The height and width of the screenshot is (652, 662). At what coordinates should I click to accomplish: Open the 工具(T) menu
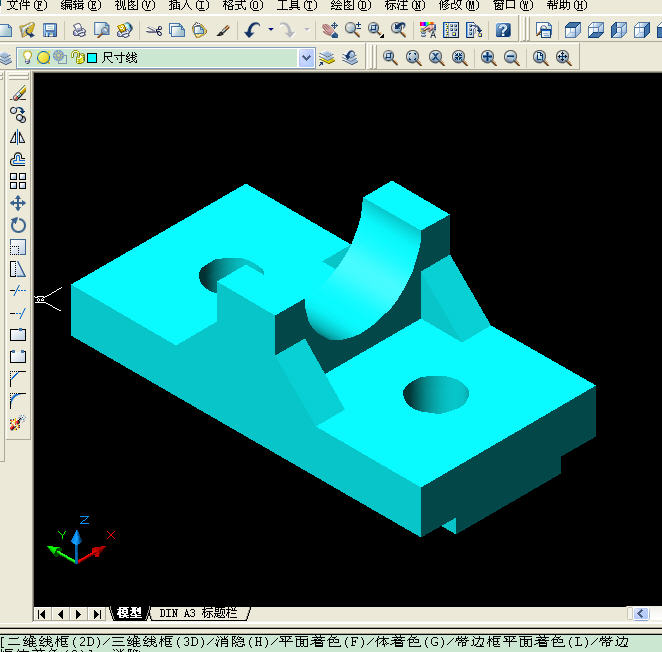(296, 5)
